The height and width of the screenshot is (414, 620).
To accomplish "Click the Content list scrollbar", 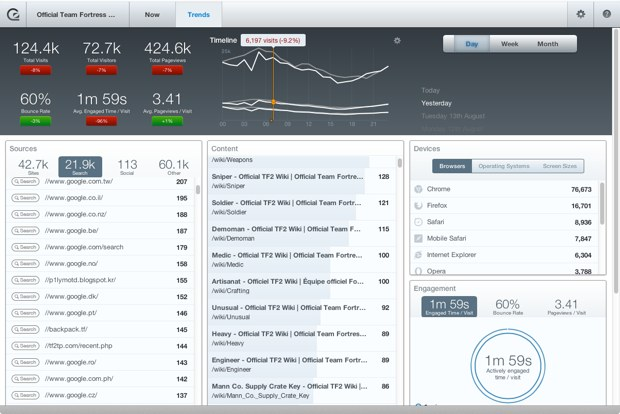I will pos(400,163).
